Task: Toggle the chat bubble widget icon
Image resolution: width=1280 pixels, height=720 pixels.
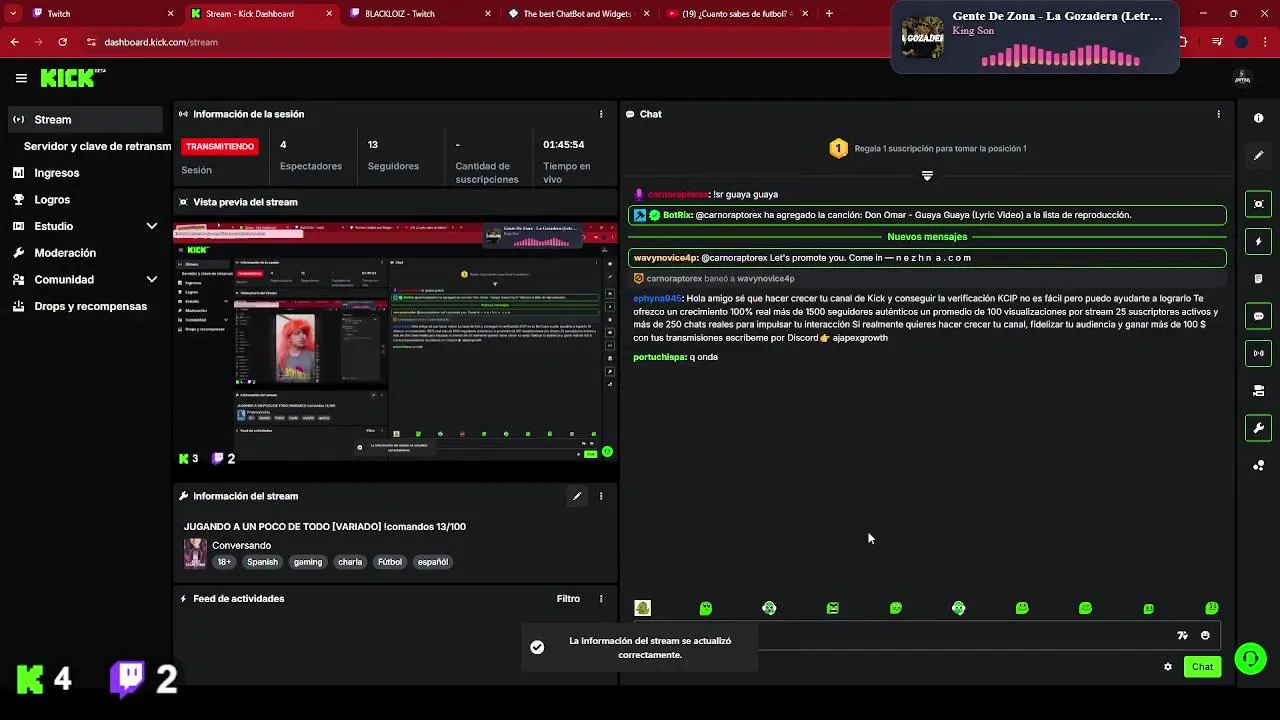Action: click(x=1258, y=316)
